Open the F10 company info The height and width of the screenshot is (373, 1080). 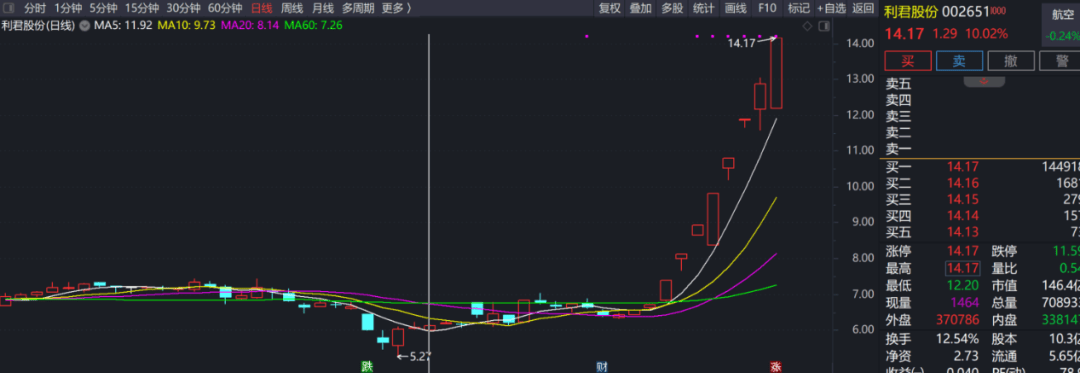[x=767, y=9]
